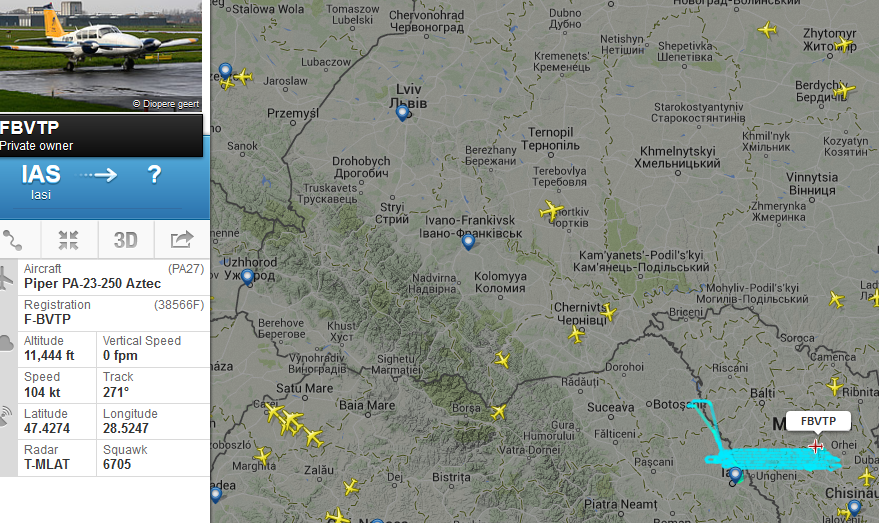Click the red selected FBVTP aircraft marker
879x523 pixels.
pyautogui.click(x=816, y=446)
